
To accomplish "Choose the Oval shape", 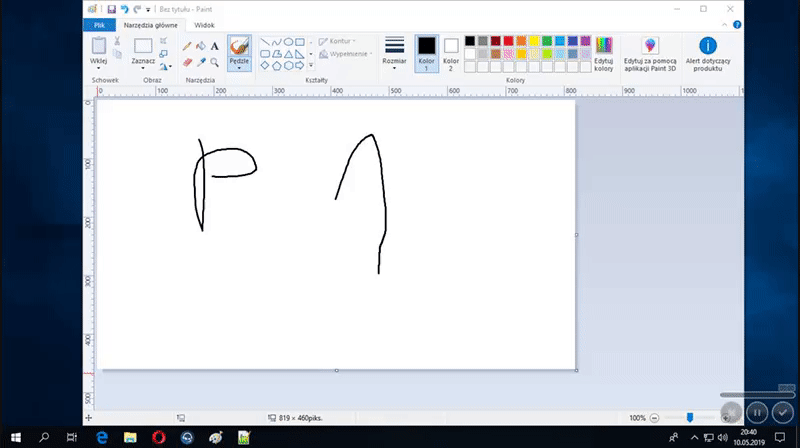I will tap(288, 42).
